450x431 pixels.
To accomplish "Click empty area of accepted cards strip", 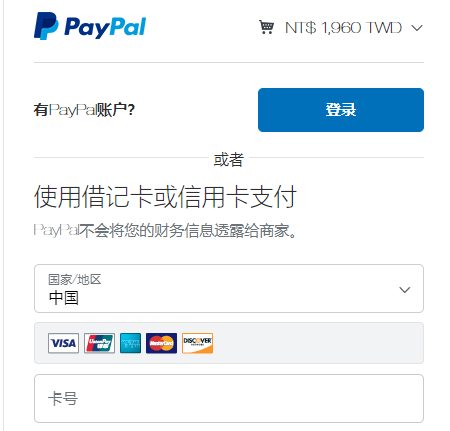I will point(317,343).
